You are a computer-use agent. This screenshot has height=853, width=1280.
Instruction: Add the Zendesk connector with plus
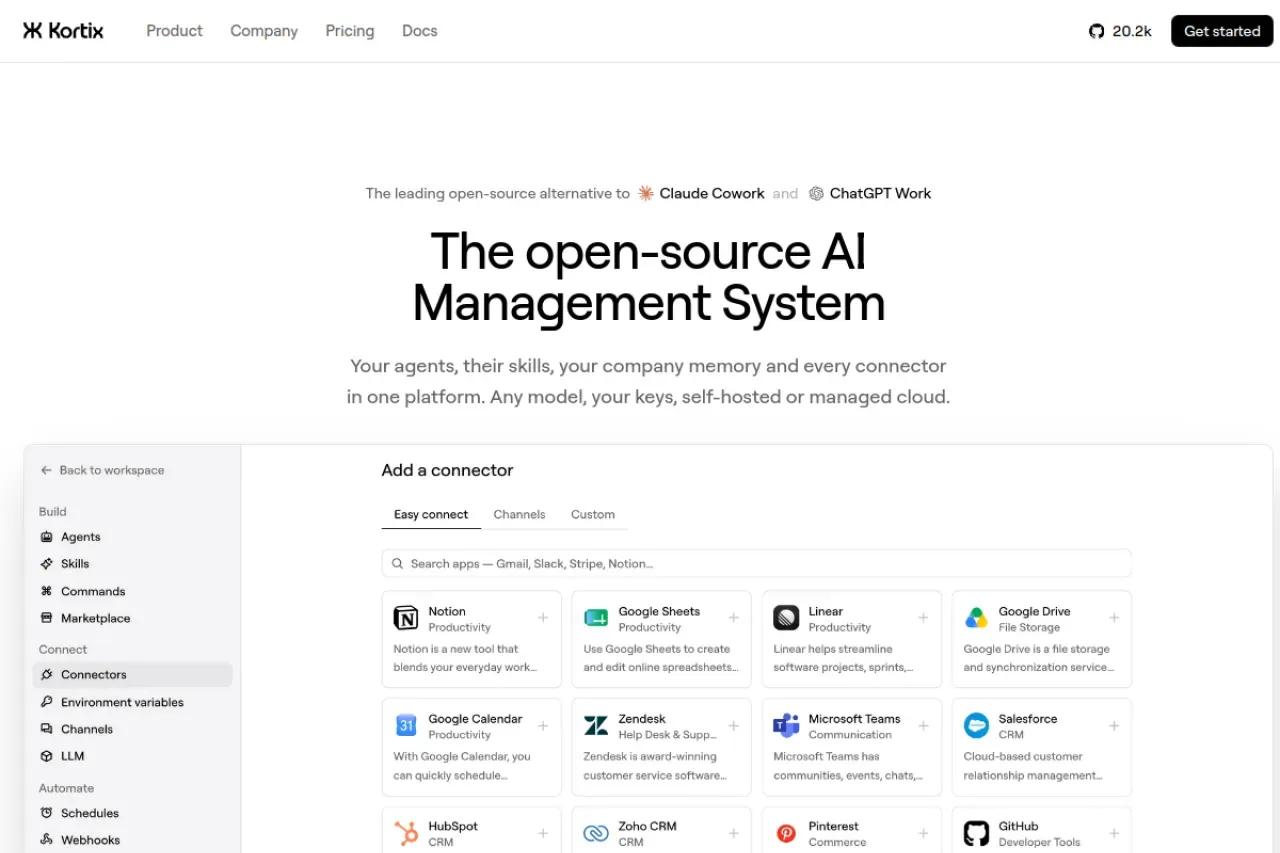click(x=733, y=726)
